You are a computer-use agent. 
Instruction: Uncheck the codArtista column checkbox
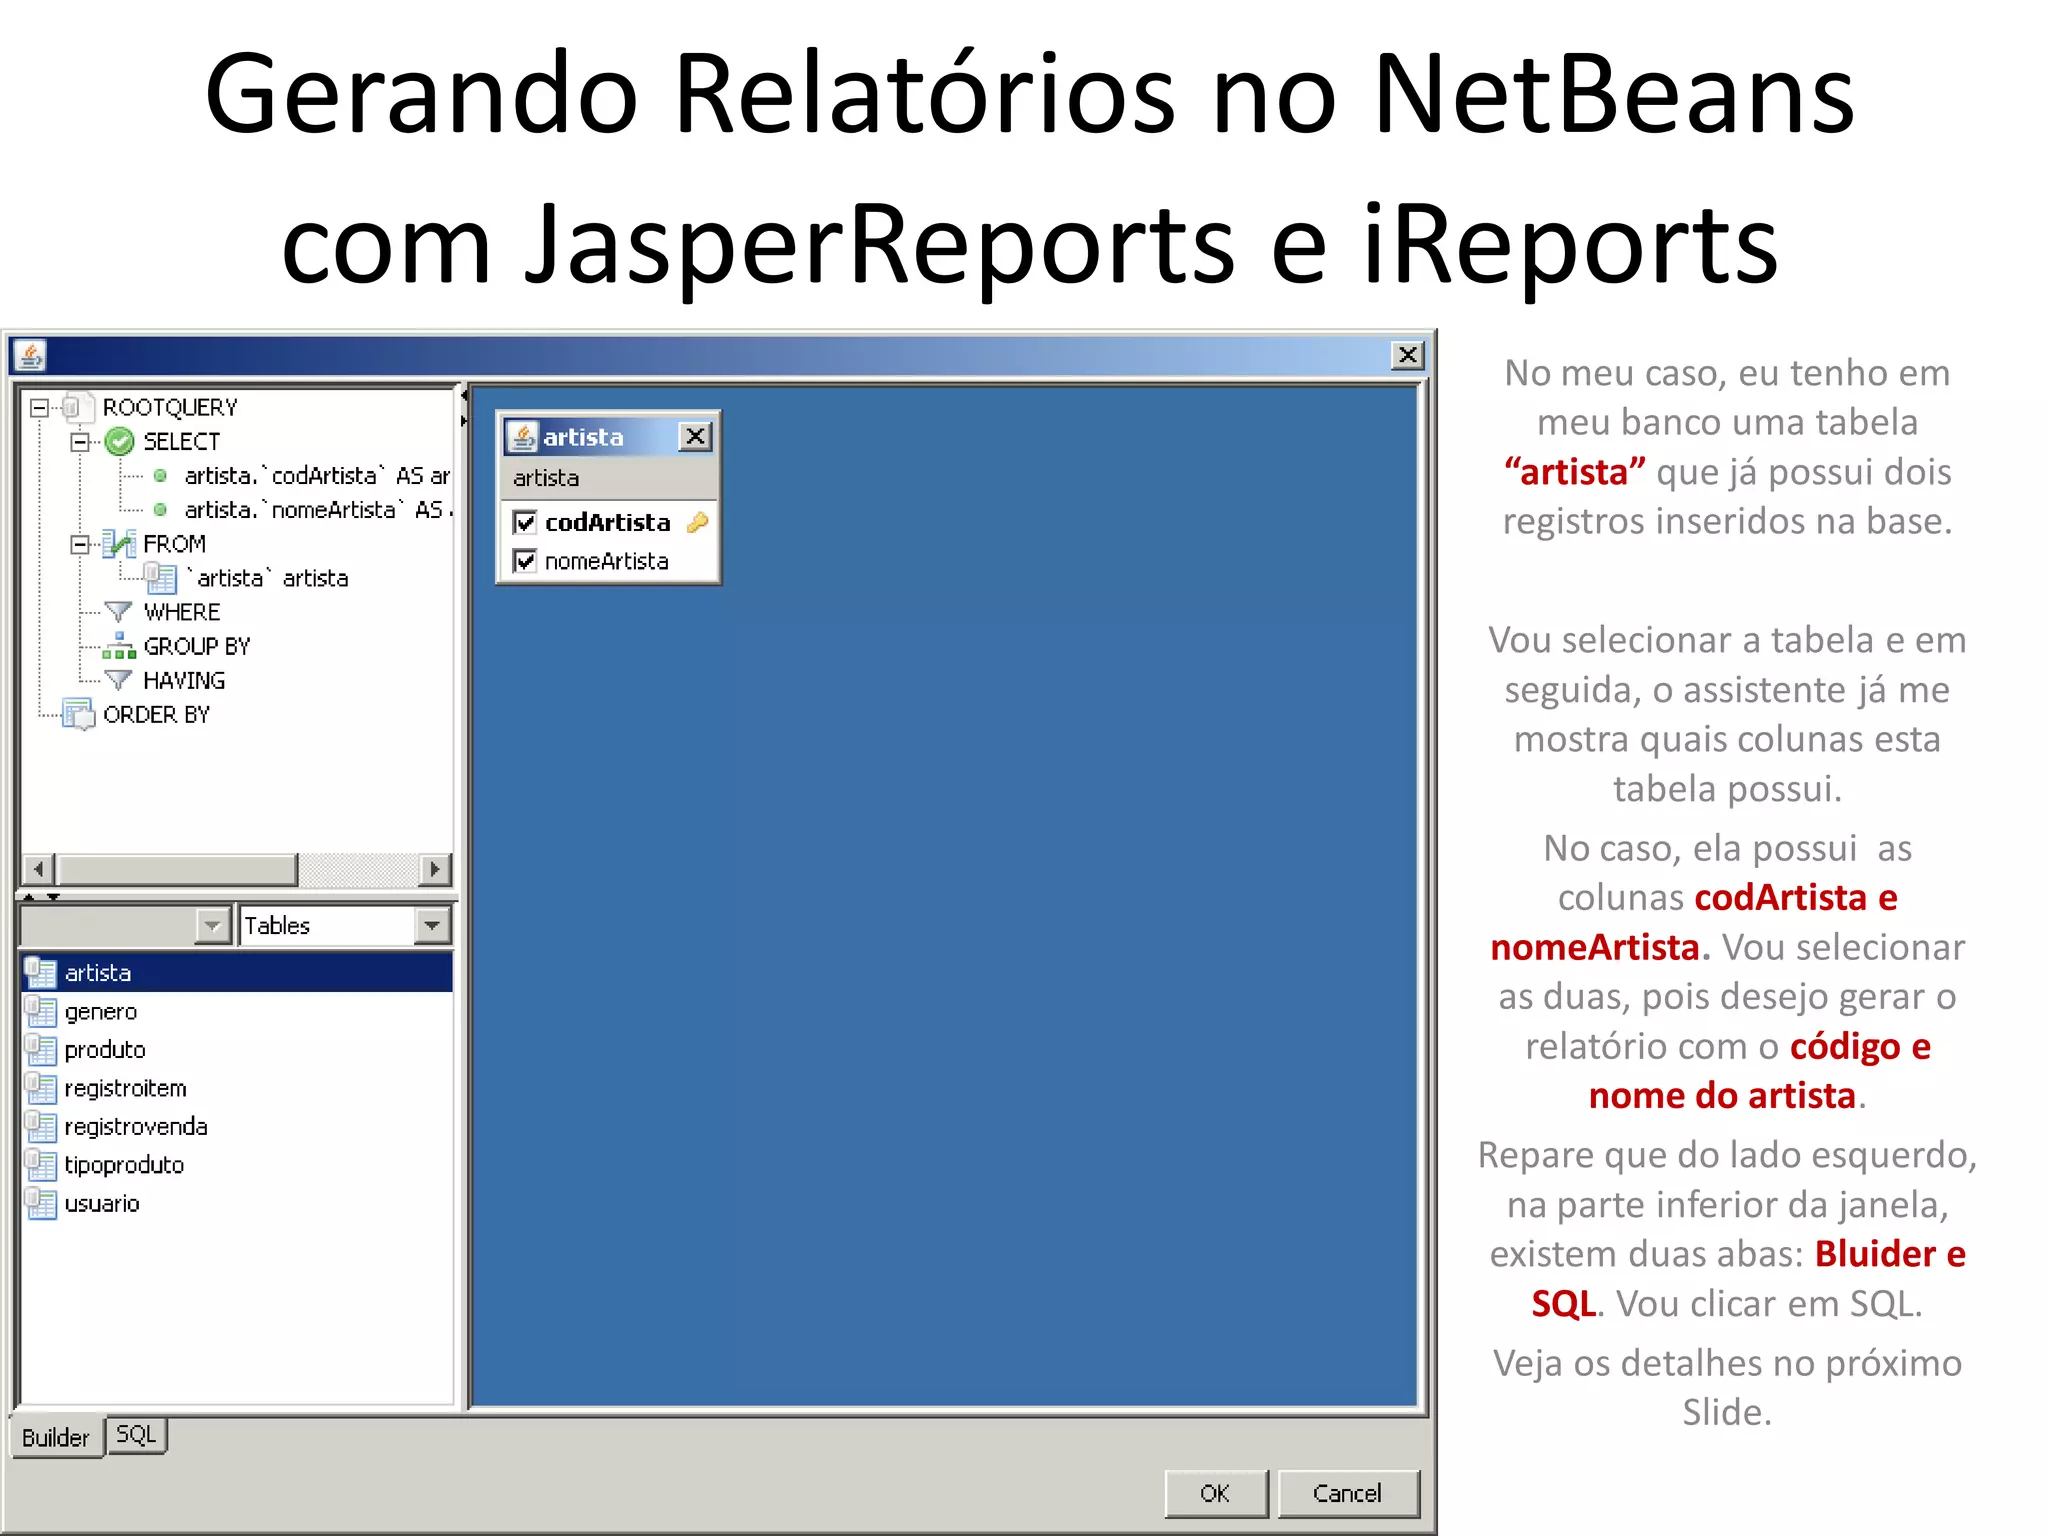525,522
